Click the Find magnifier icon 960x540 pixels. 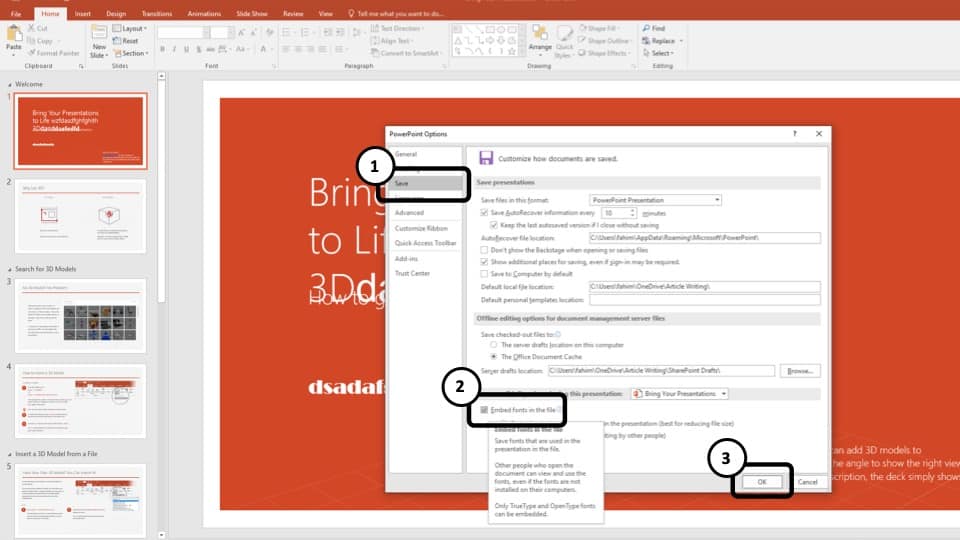point(646,28)
